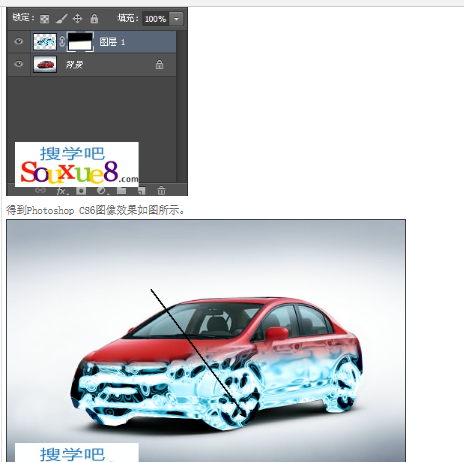Select the 背景 layer thumbnail
This screenshot has height=462, width=464.
[x=45, y=64]
